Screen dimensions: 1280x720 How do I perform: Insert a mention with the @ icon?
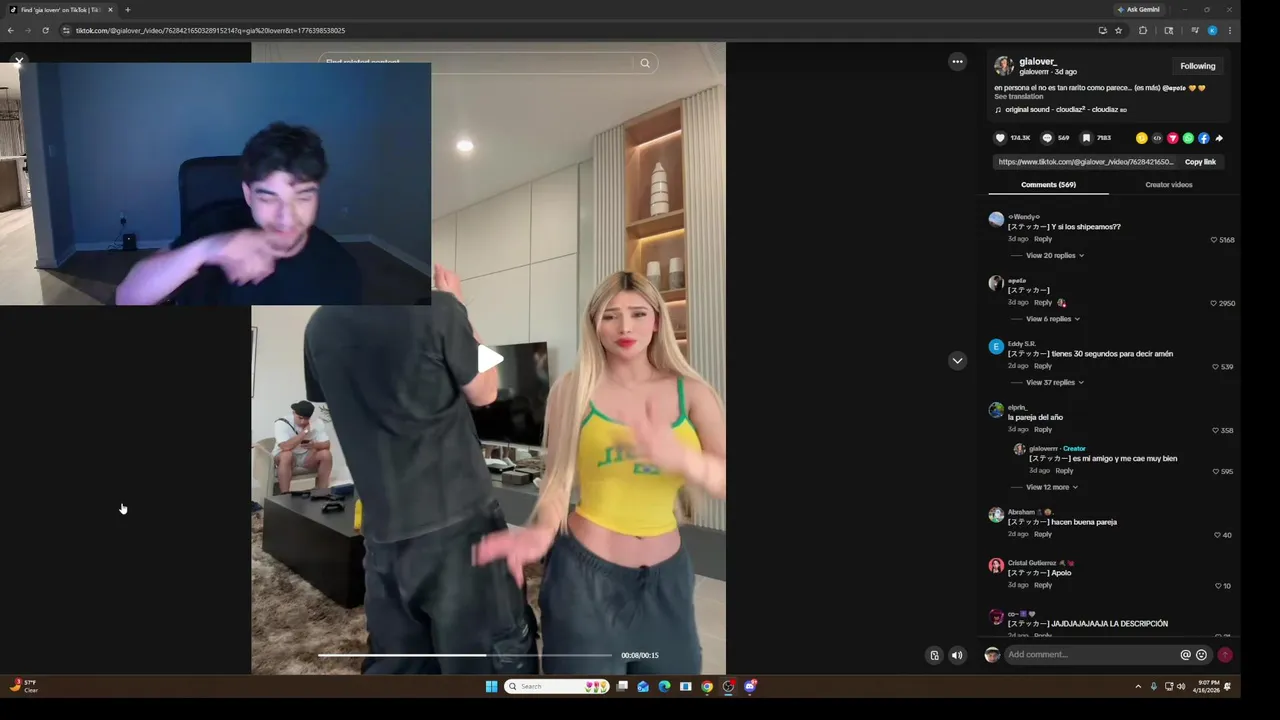tap(1185, 655)
